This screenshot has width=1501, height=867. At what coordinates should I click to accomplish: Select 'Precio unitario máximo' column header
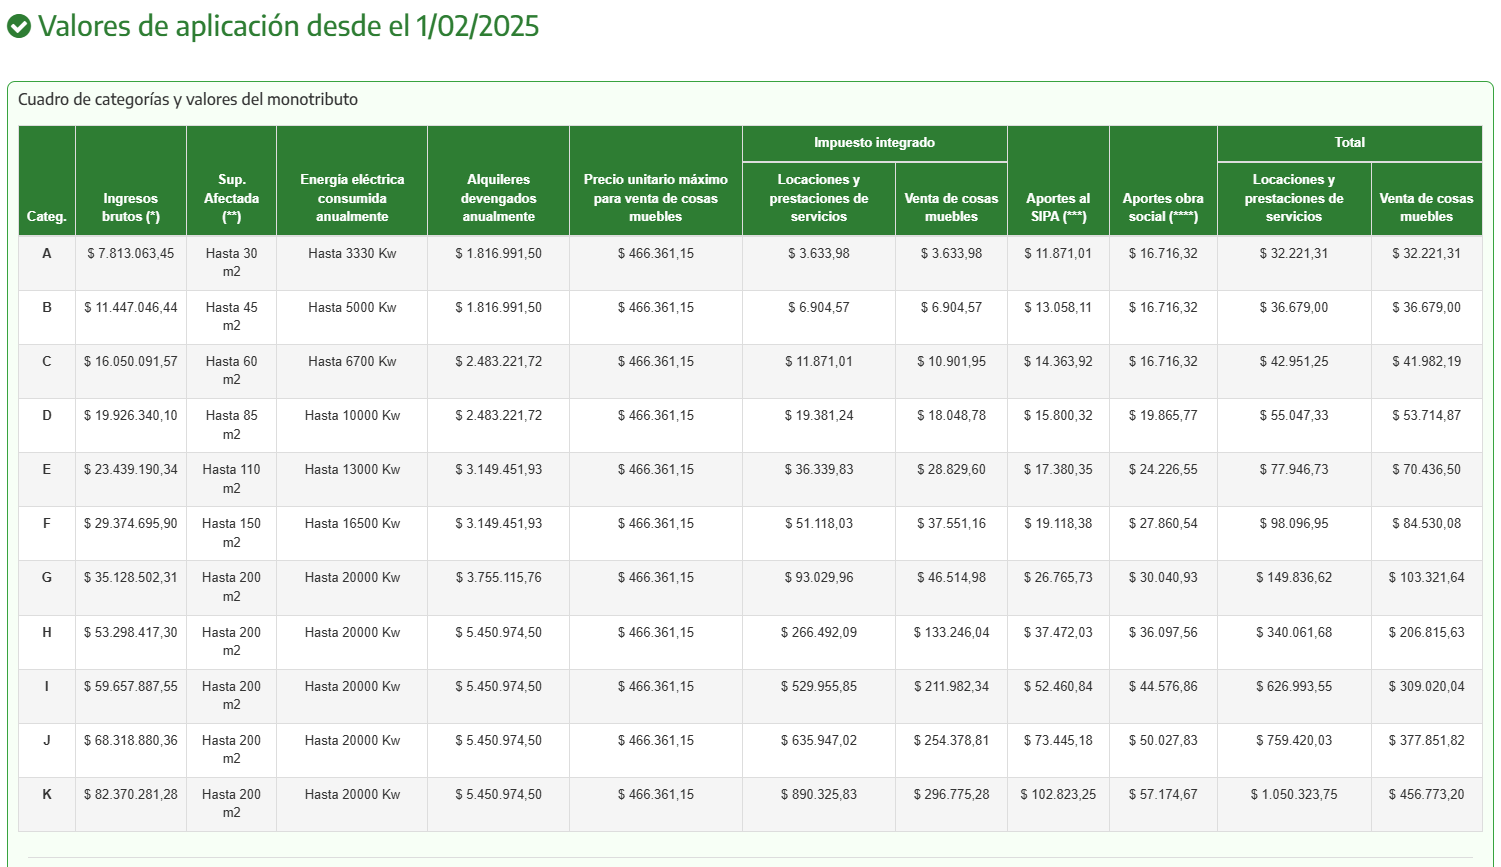tap(656, 198)
